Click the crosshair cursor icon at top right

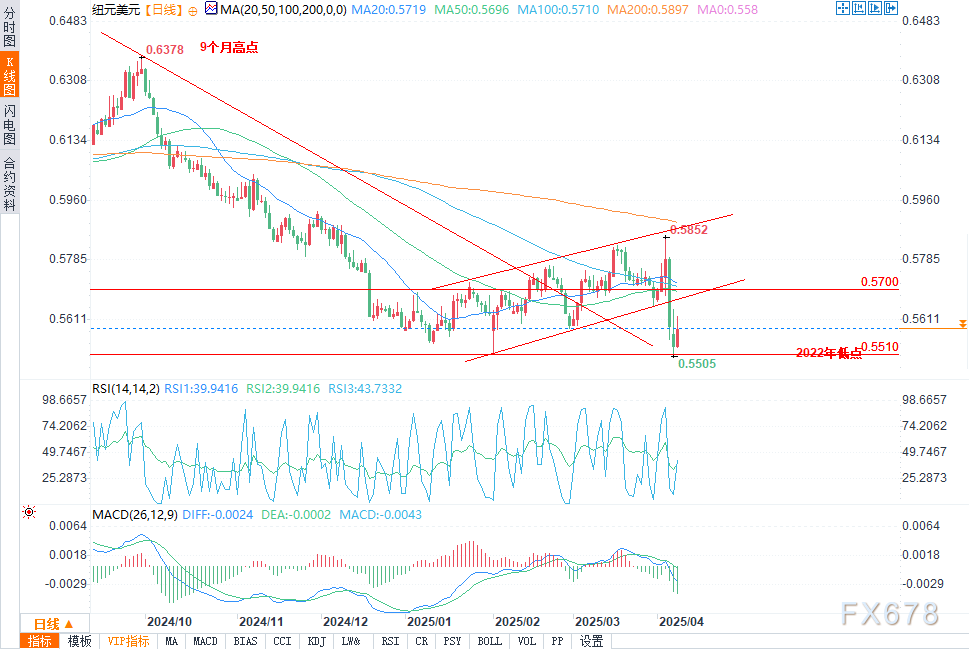point(842,8)
